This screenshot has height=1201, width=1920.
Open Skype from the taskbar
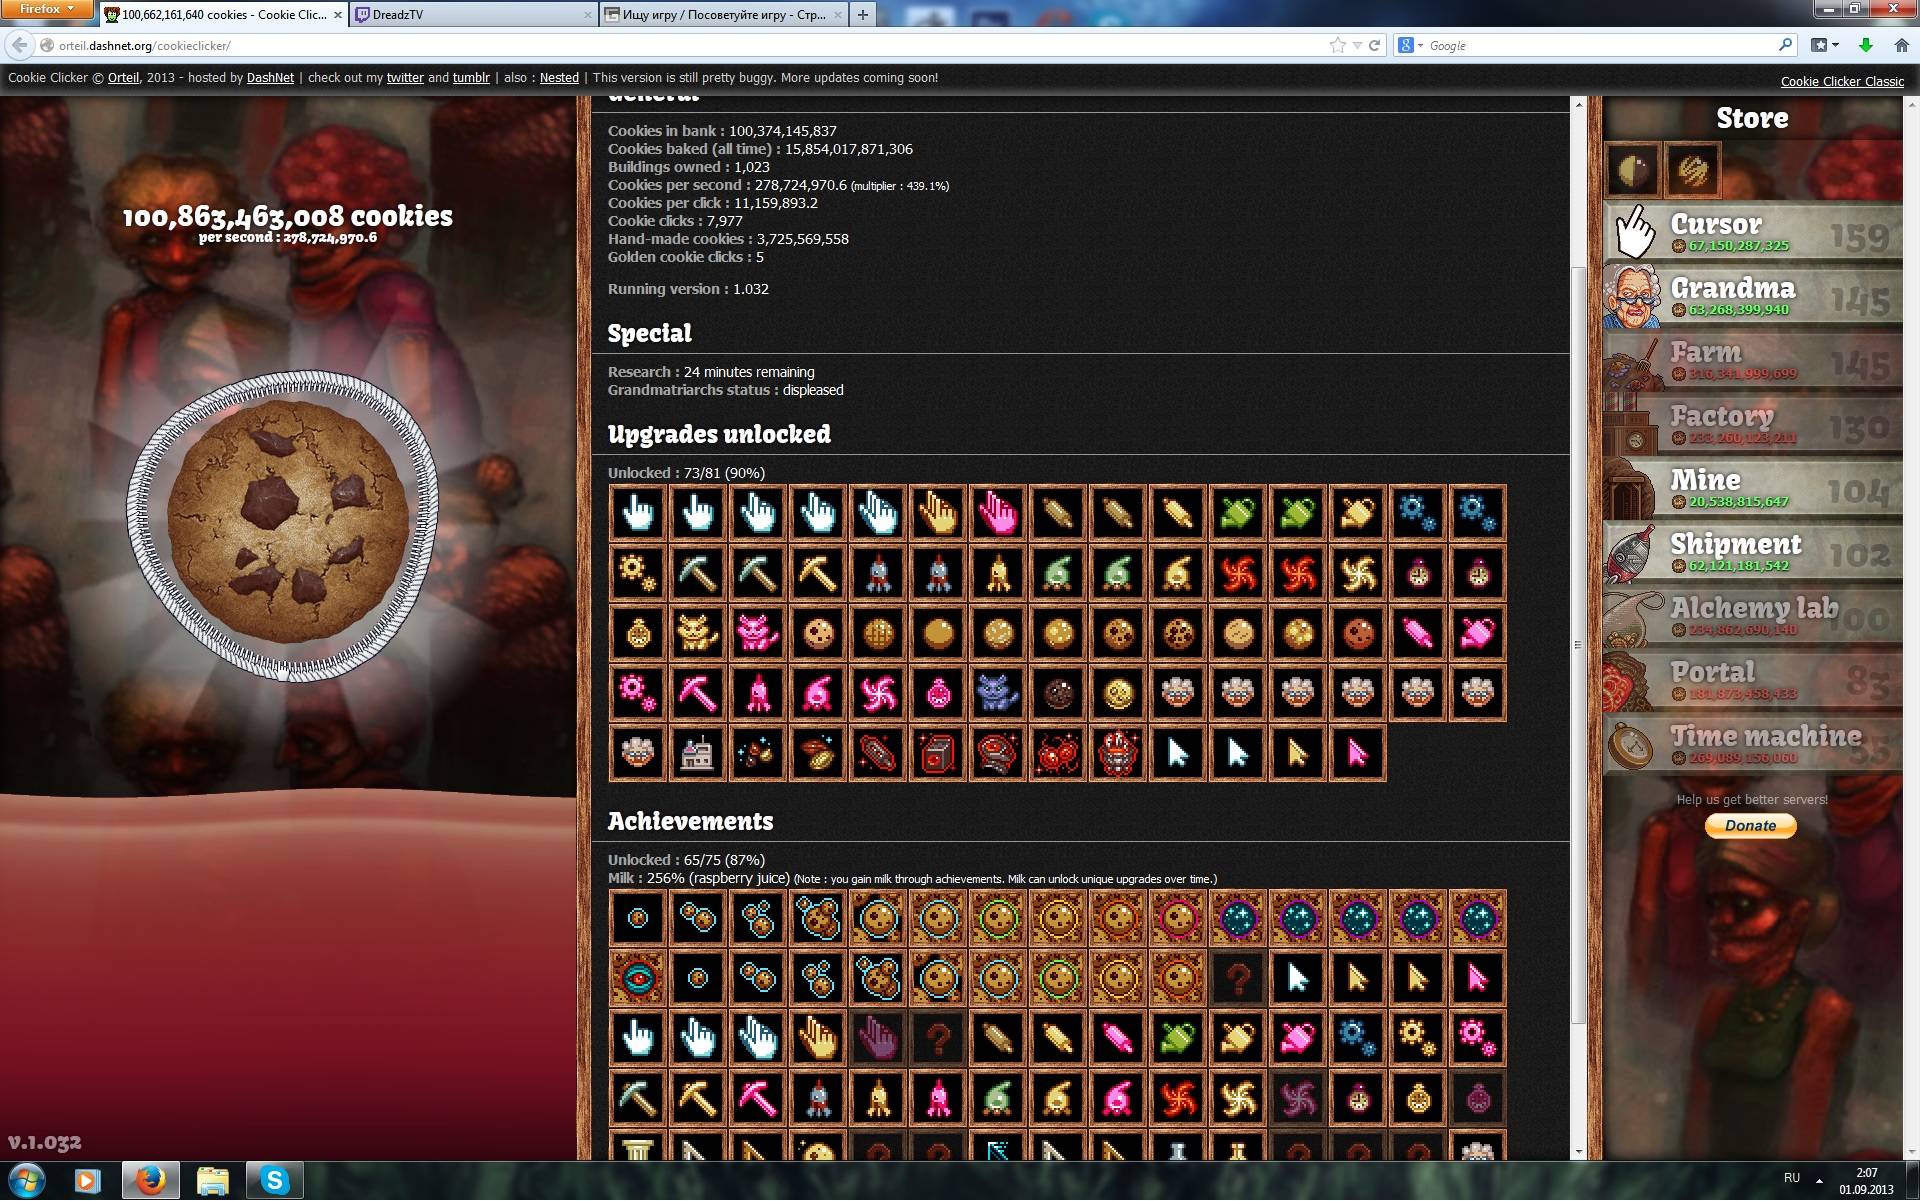[x=274, y=1181]
